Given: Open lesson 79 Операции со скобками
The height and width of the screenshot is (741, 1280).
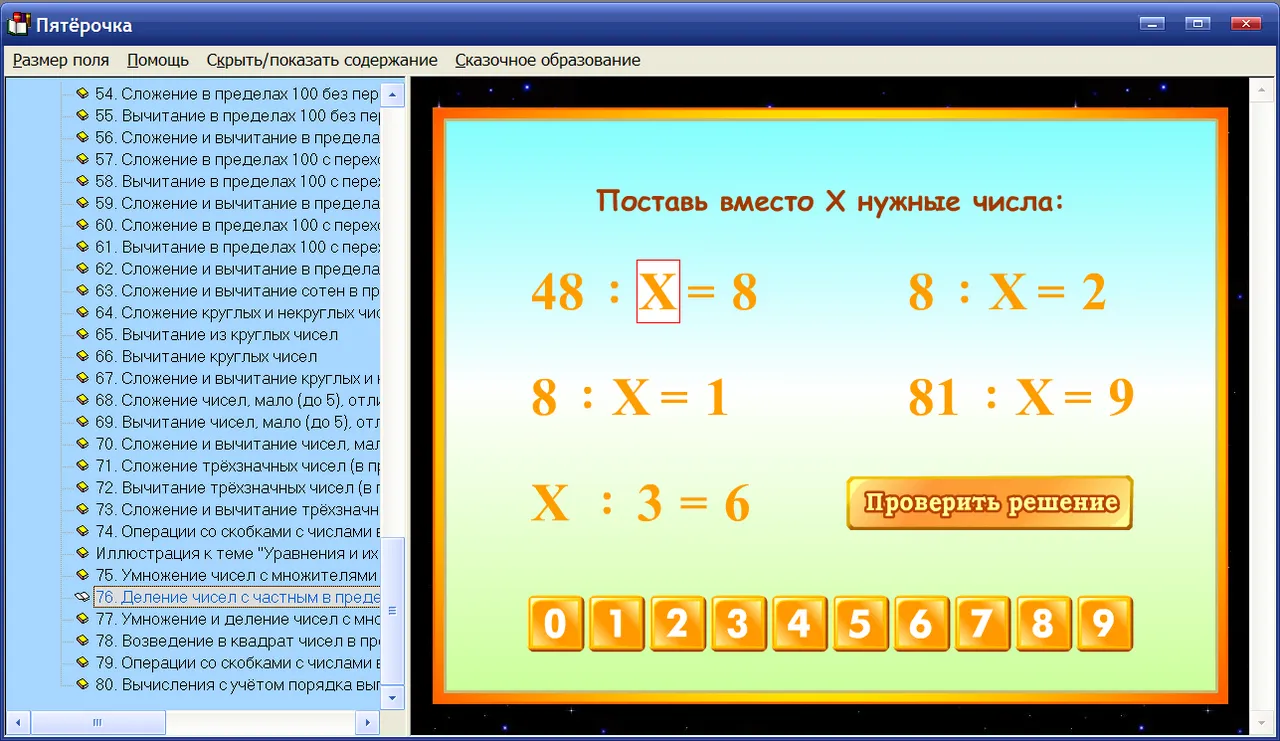Looking at the screenshot, I should (237, 663).
